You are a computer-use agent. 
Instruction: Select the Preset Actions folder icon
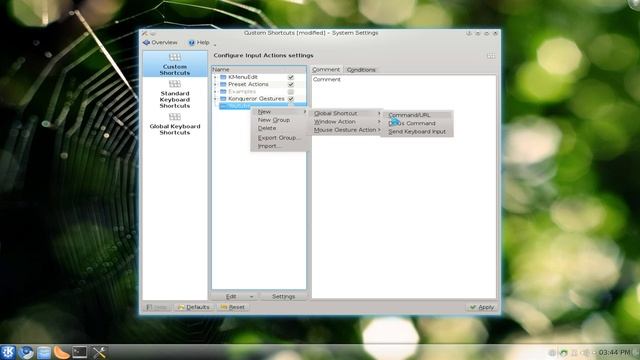tap(223, 84)
